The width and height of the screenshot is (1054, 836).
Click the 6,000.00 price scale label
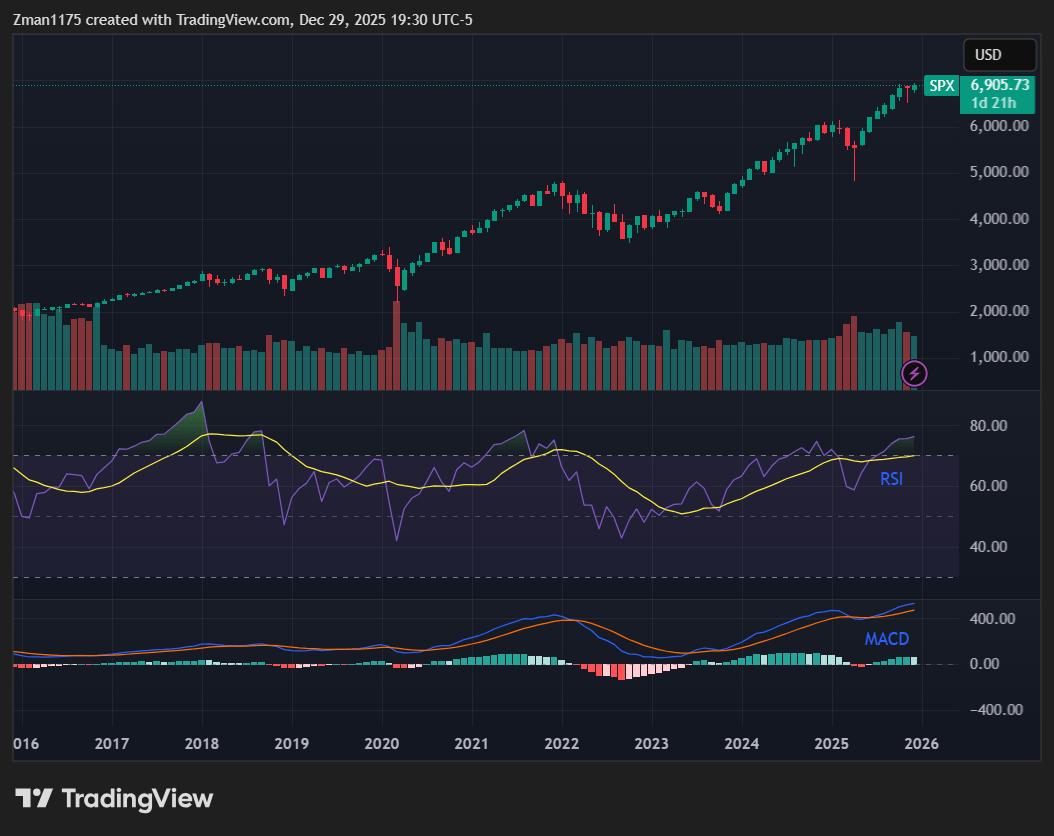(x=997, y=125)
